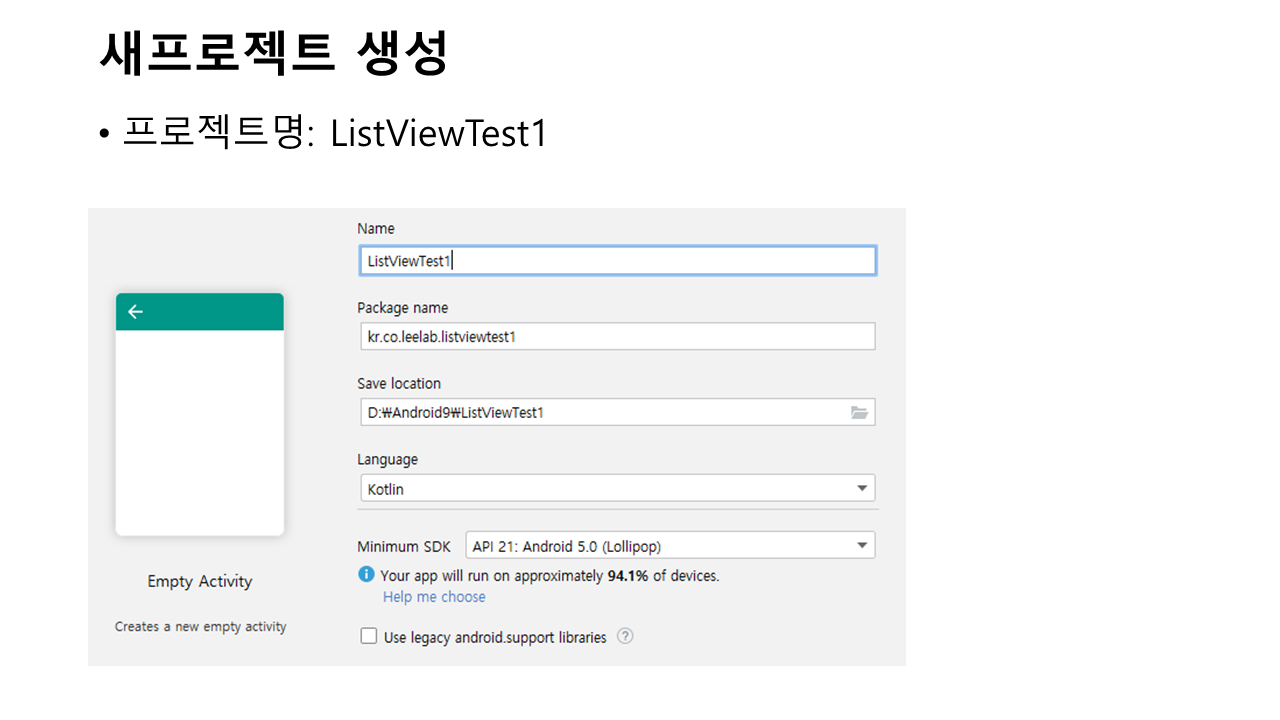Screen dimensions: 1280x720
Task: Click the "Creates a new empty activity" description
Action: click(x=201, y=627)
